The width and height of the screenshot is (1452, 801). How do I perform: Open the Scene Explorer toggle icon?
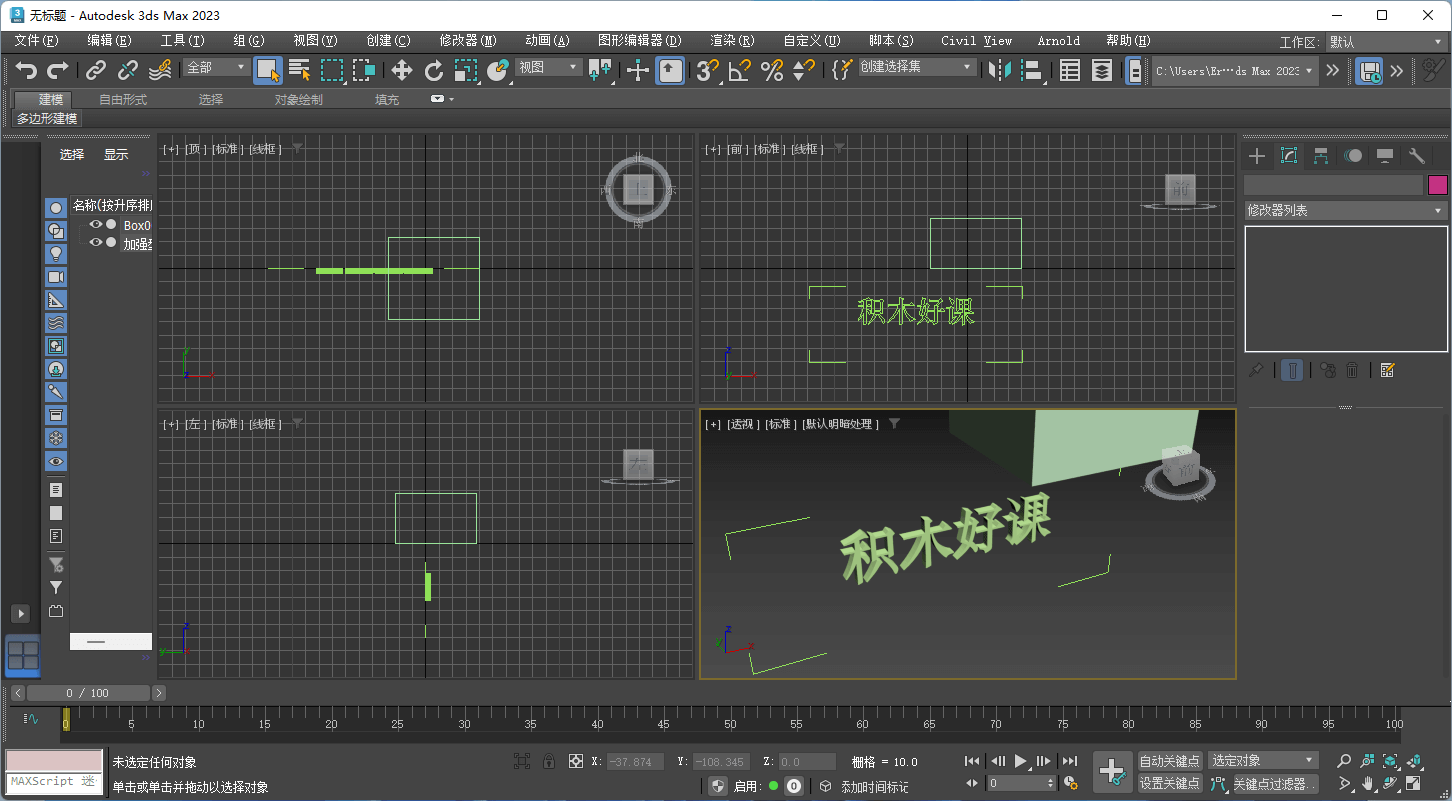coord(1069,70)
